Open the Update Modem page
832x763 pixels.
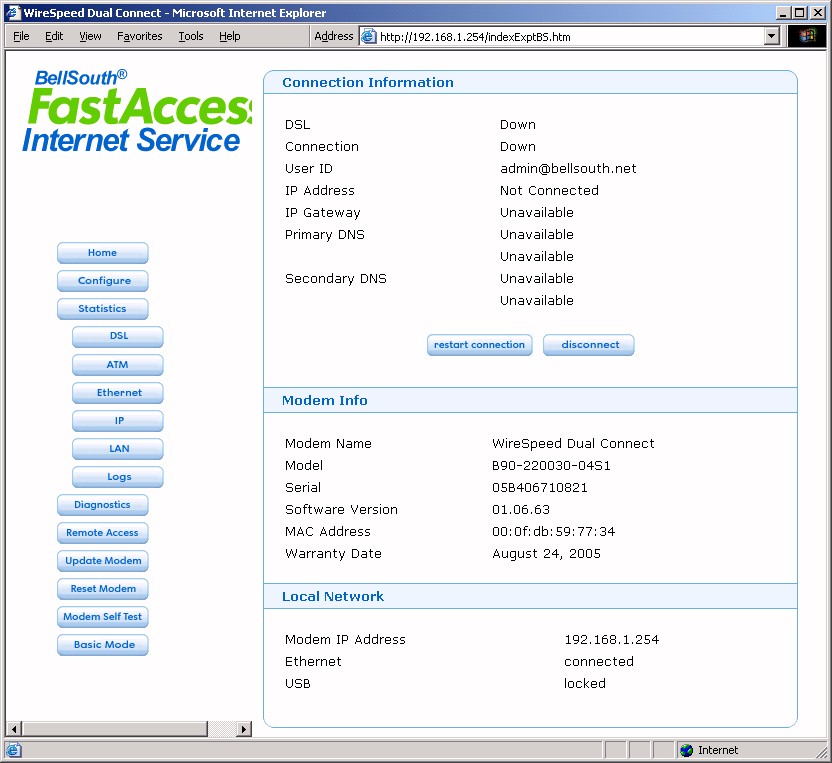[x=102, y=561]
